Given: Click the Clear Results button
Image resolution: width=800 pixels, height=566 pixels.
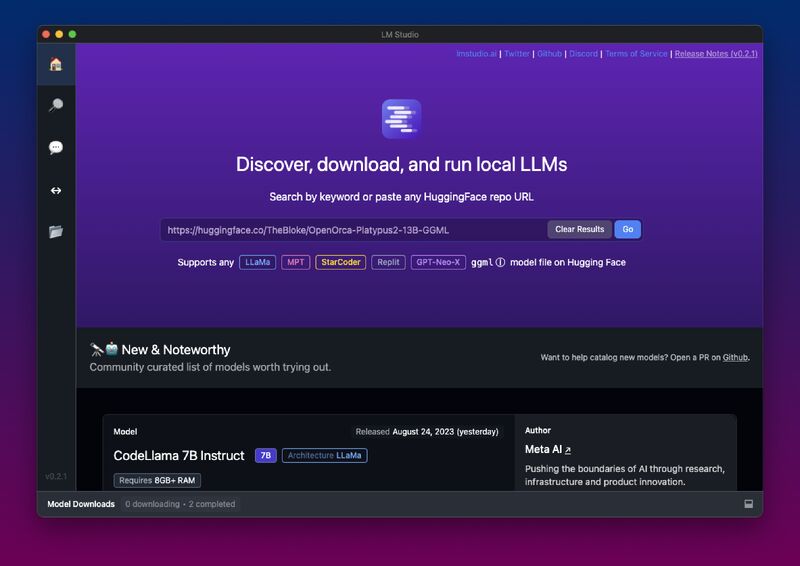Looking at the screenshot, I should point(579,229).
